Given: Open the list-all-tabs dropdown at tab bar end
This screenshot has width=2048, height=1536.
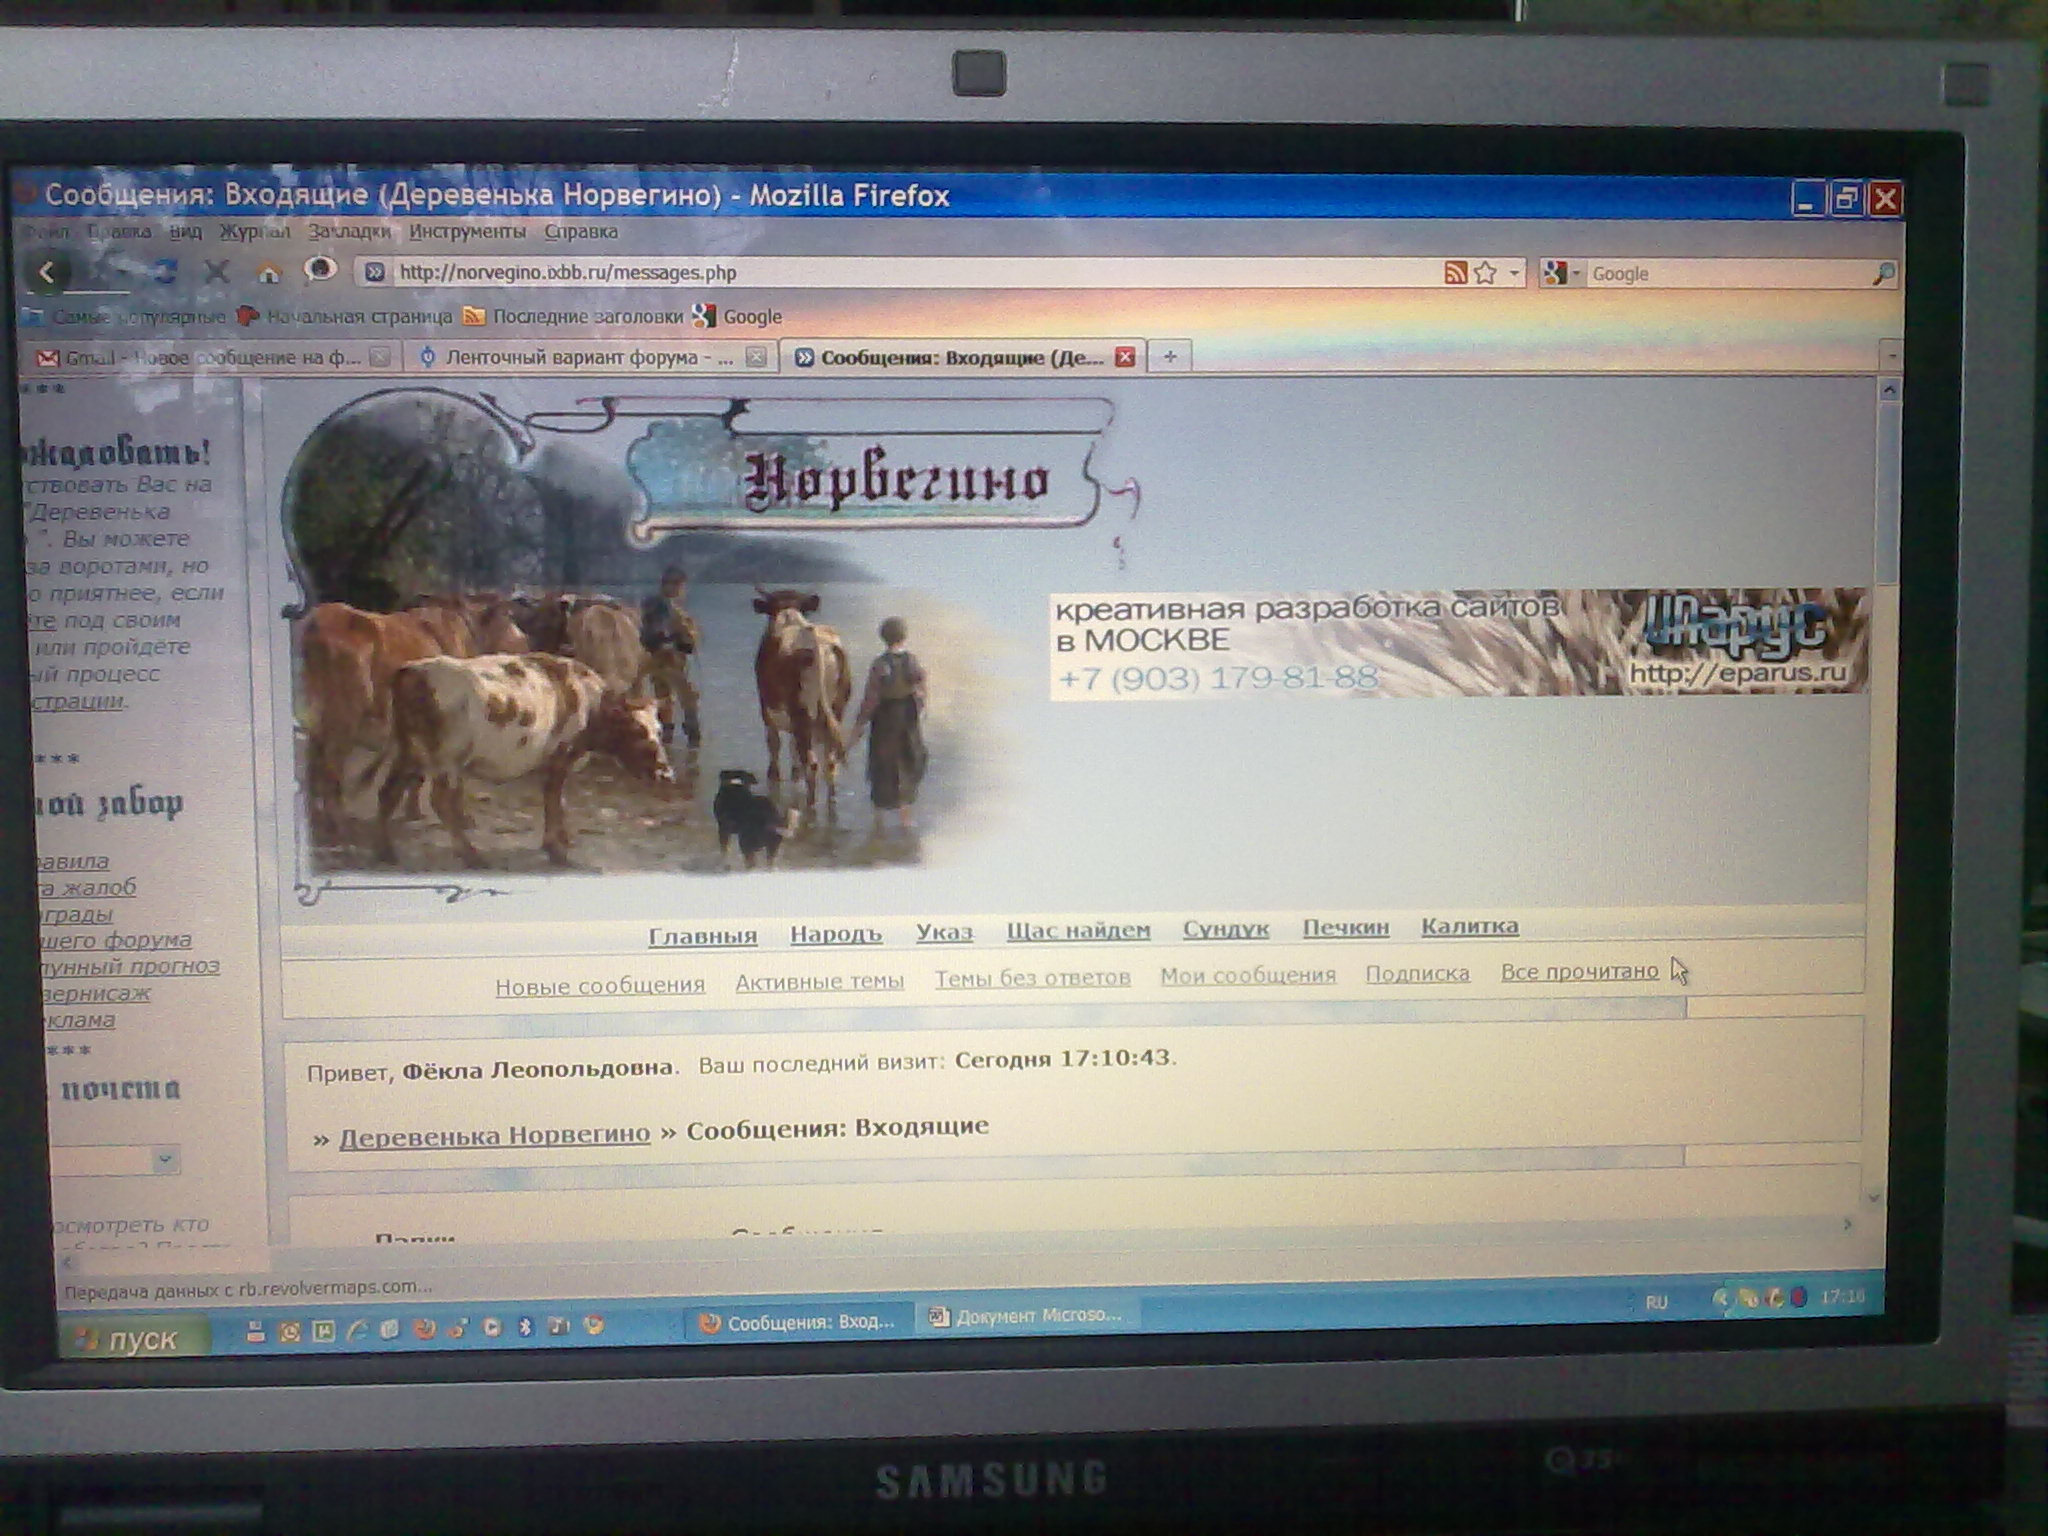Looking at the screenshot, I should (1891, 356).
